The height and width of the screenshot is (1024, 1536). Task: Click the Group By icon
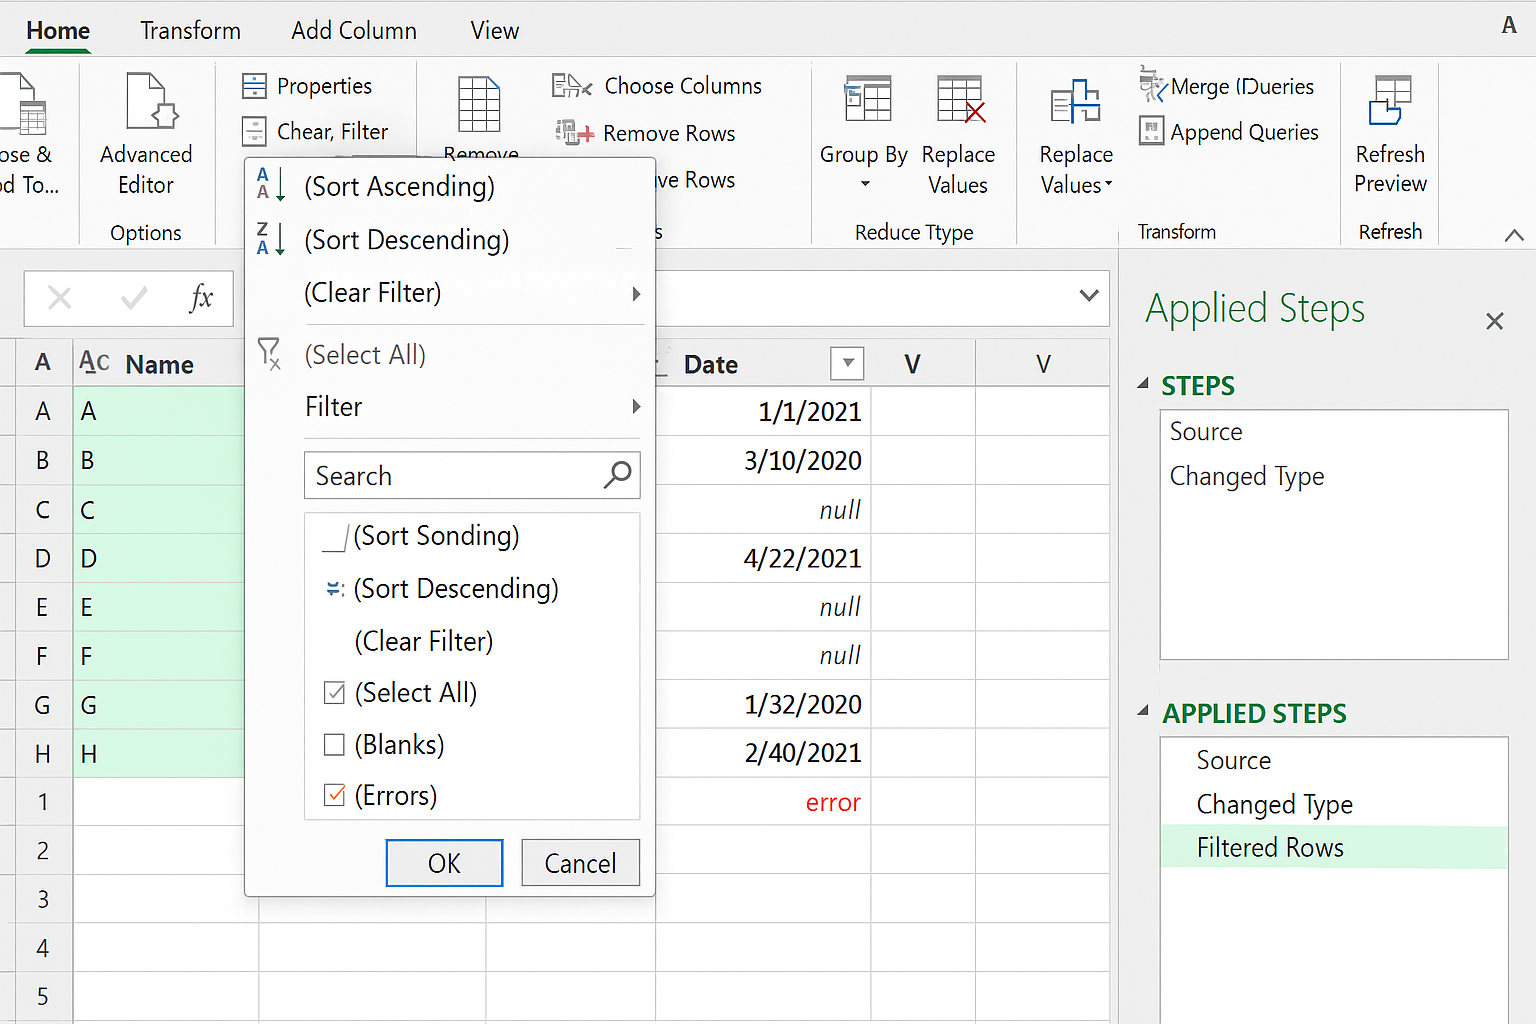point(868,98)
